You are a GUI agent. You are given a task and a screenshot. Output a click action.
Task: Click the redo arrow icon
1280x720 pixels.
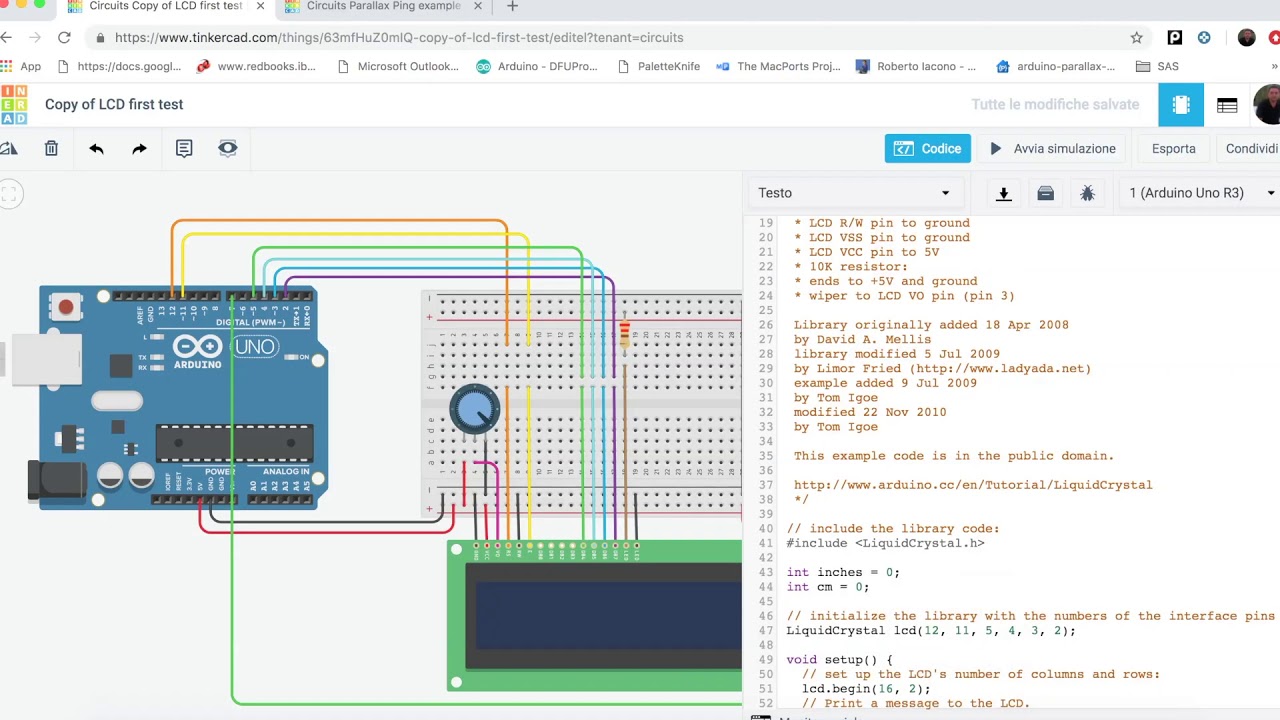pyautogui.click(x=139, y=148)
